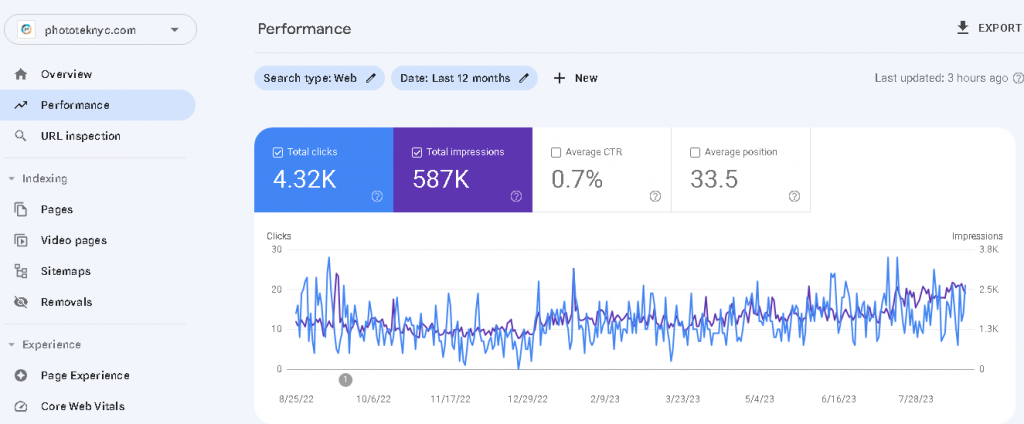1024x424 pixels.
Task: Click the annotation marker numbered 1 on chart
Action: click(345, 380)
